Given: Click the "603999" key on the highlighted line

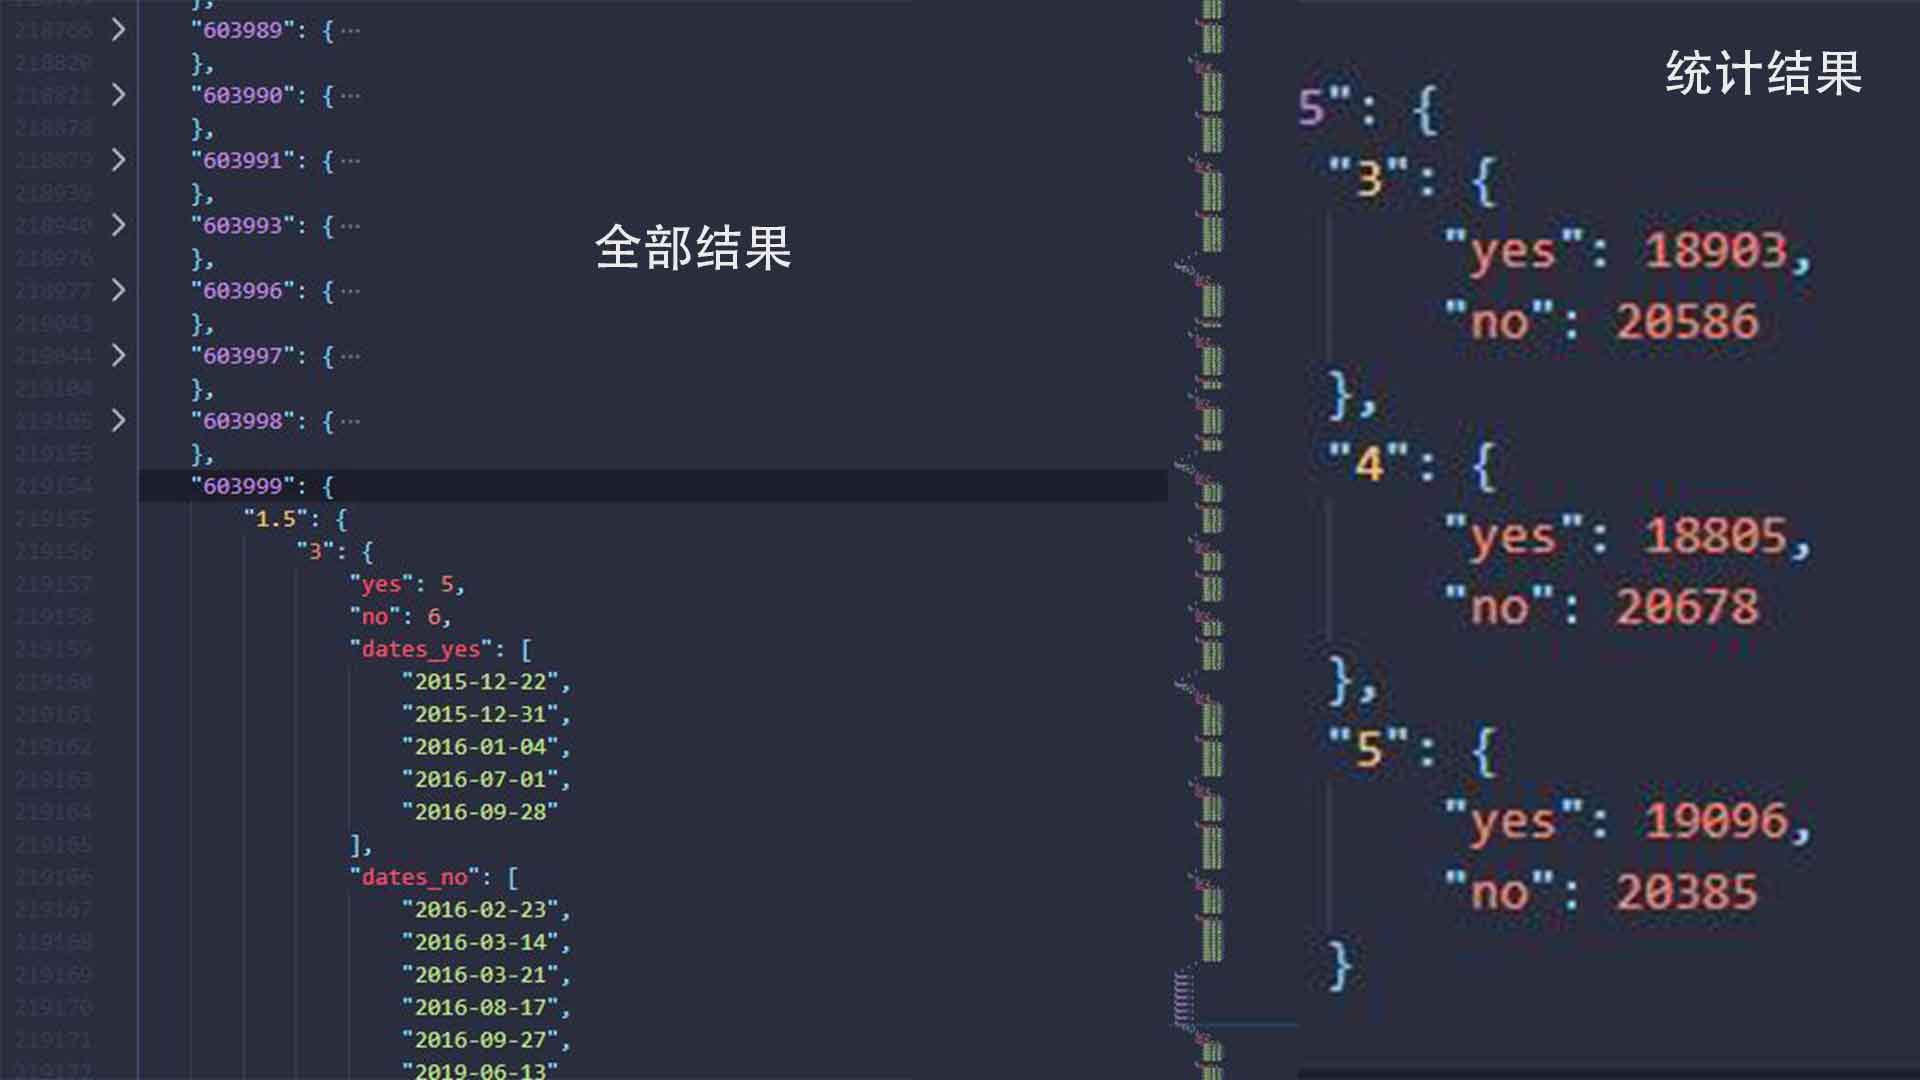Looking at the screenshot, I should coord(243,486).
